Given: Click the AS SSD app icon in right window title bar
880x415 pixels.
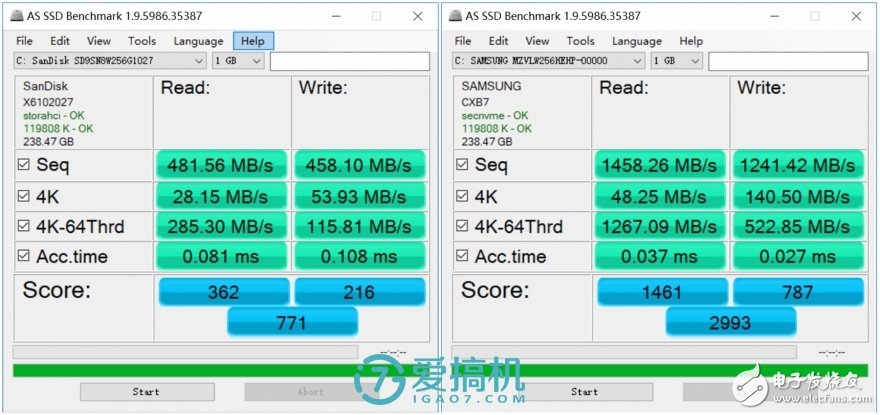Looking at the screenshot, I should click(x=456, y=16).
